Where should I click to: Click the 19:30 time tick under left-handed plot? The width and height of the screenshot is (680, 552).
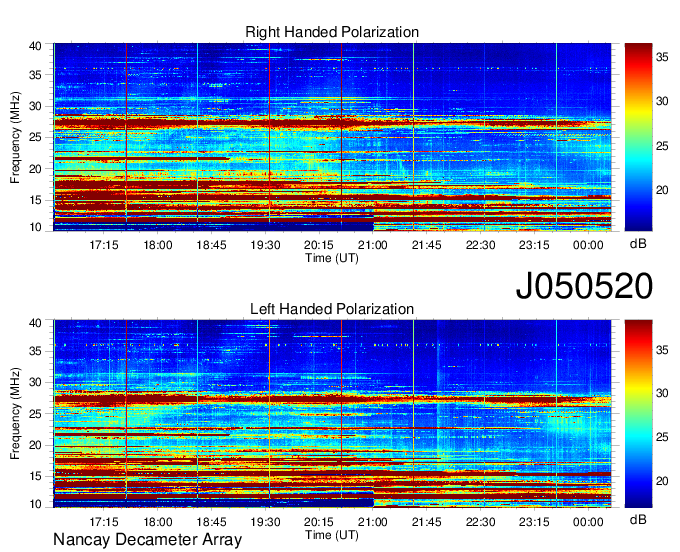pyautogui.click(x=265, y=522)
